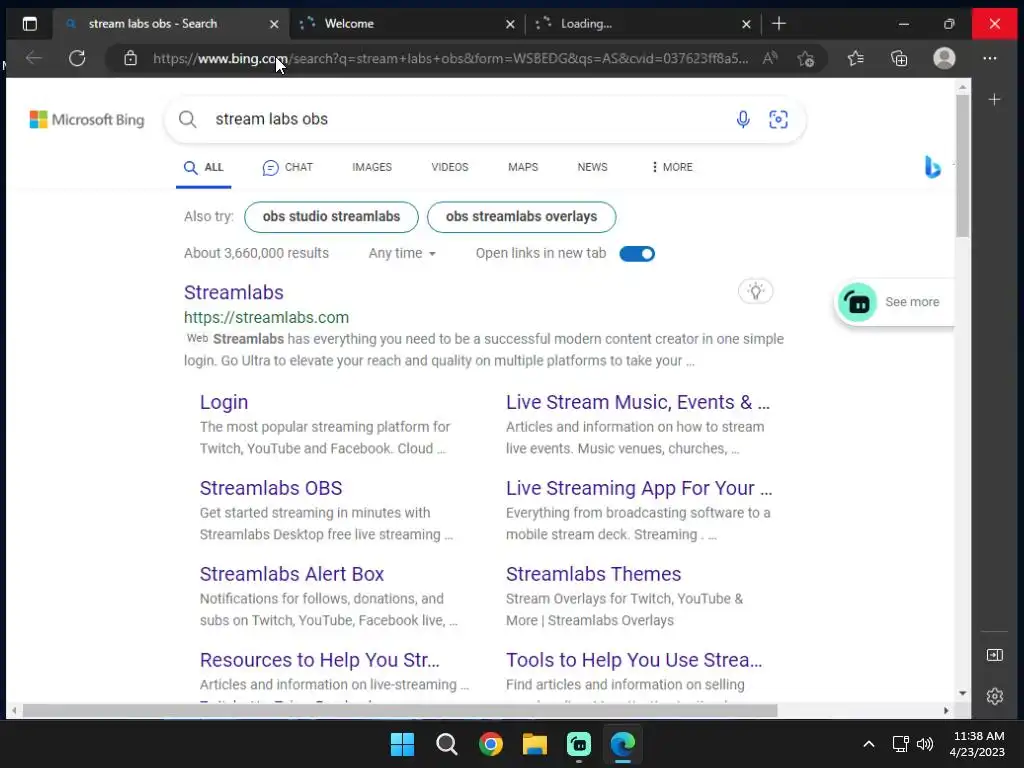The image size is (1024, 768).
Task: Open Streamlabs app from the taskbar
Action: coord(579,744)
